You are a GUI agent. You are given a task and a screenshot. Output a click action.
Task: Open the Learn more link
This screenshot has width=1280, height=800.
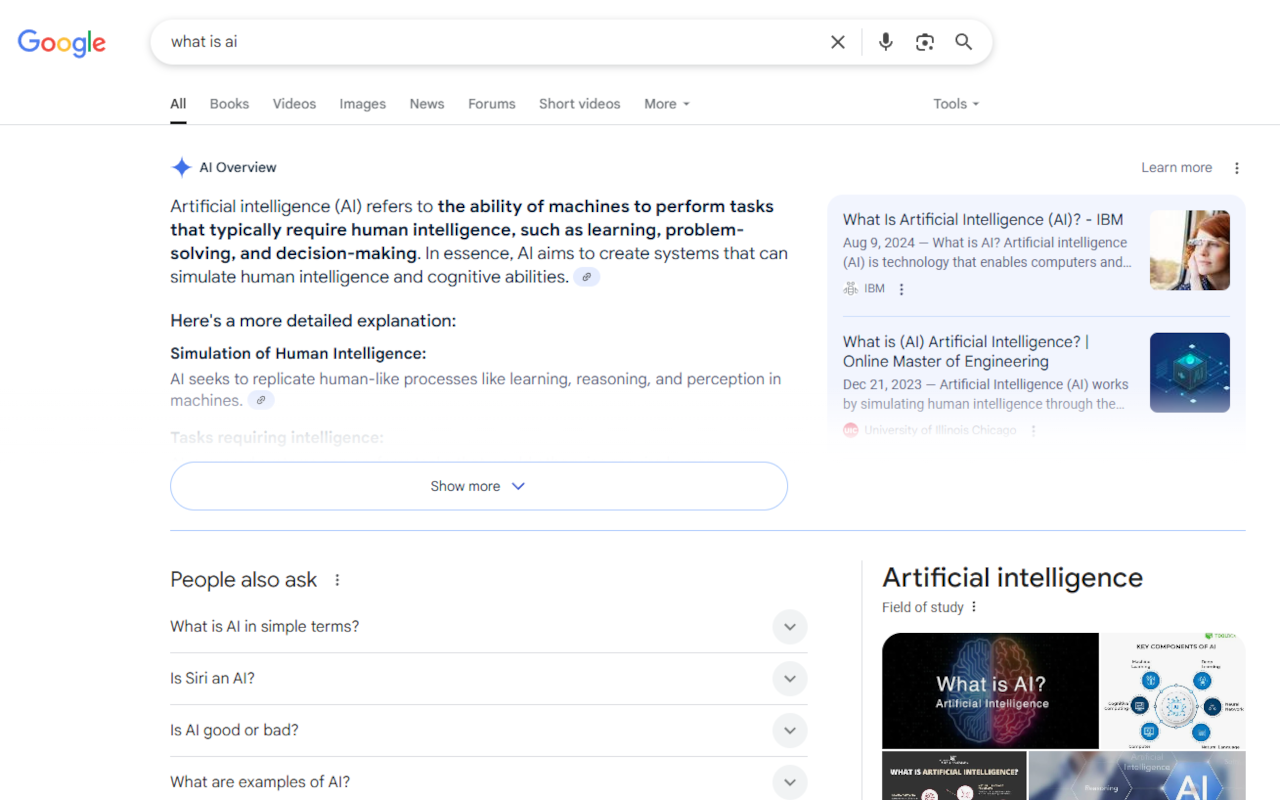coord(1176,167)
